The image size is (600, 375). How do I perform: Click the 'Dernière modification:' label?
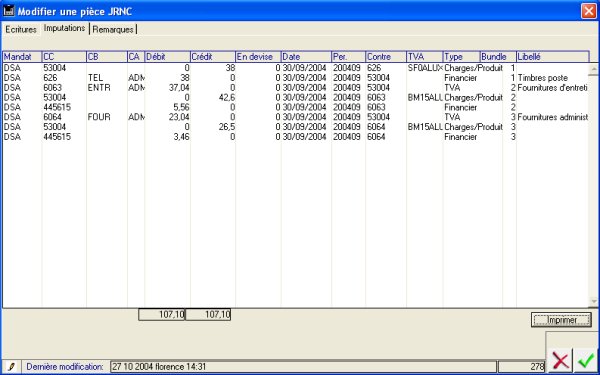(x=65, y=367)
